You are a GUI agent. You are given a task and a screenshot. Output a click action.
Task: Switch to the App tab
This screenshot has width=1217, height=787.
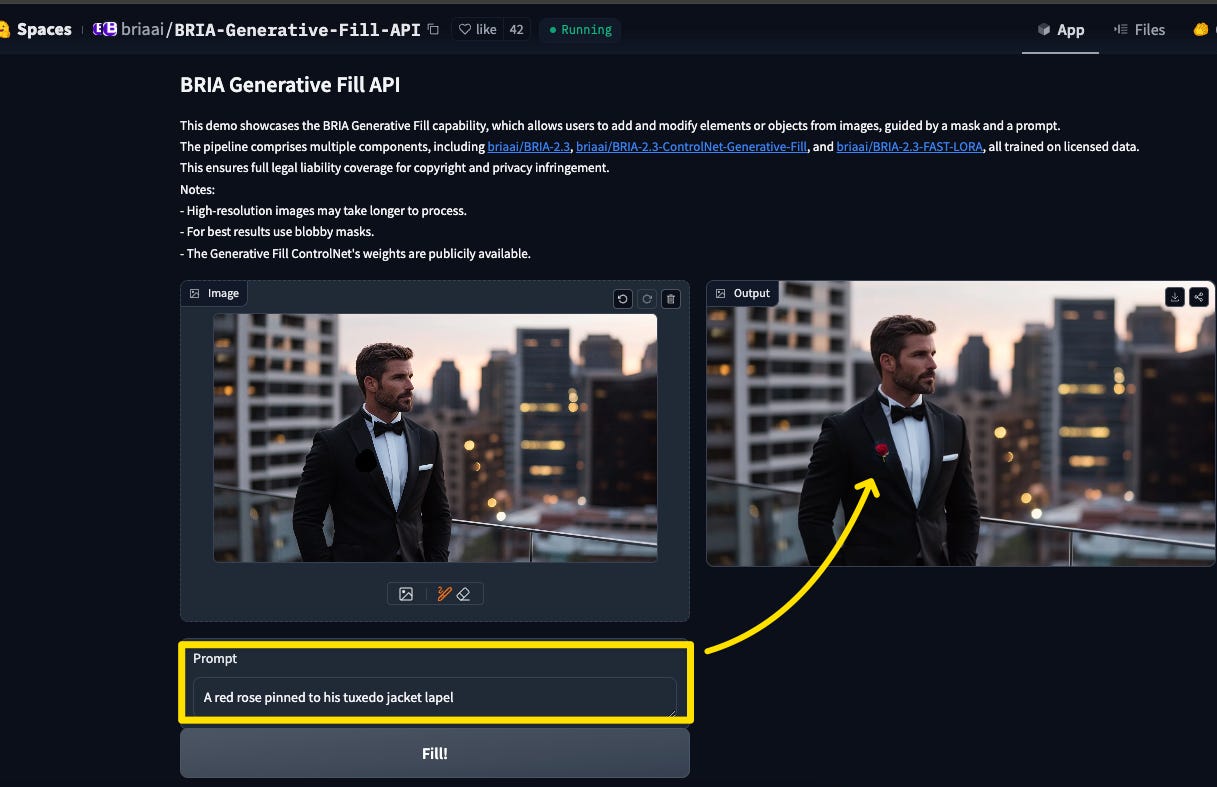[1062, 30]
